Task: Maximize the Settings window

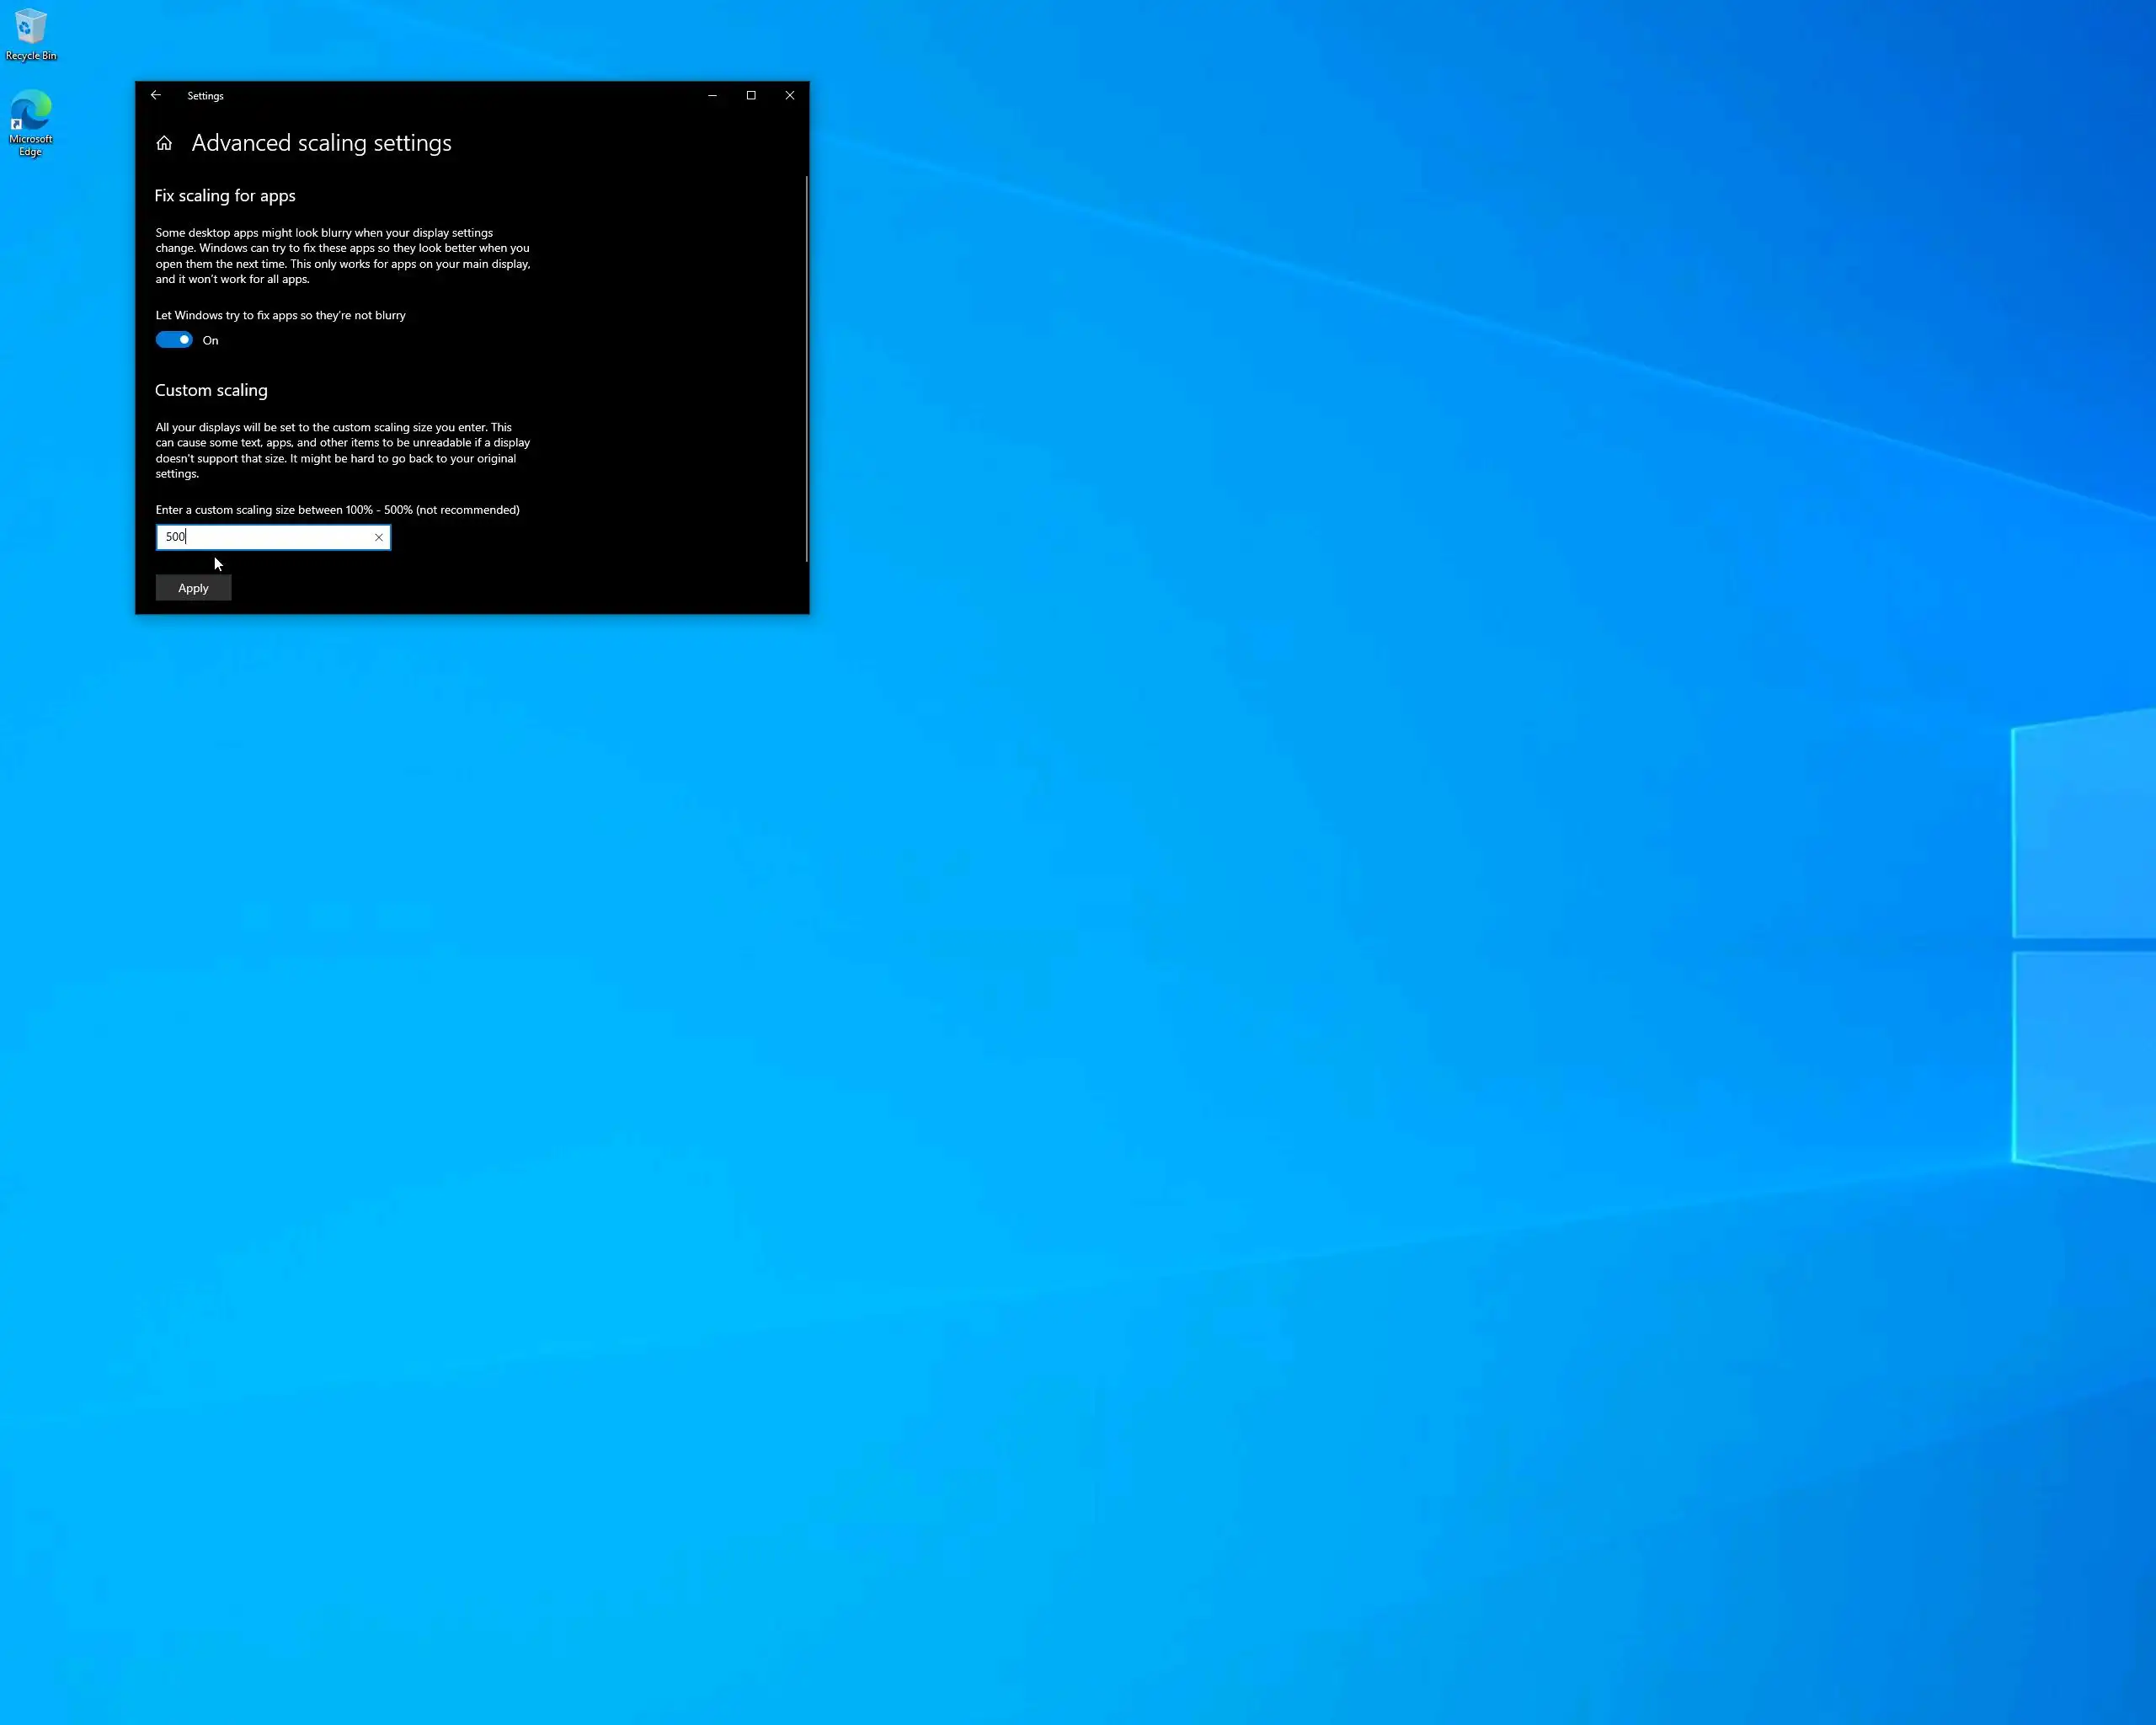Action: [751, 95]
